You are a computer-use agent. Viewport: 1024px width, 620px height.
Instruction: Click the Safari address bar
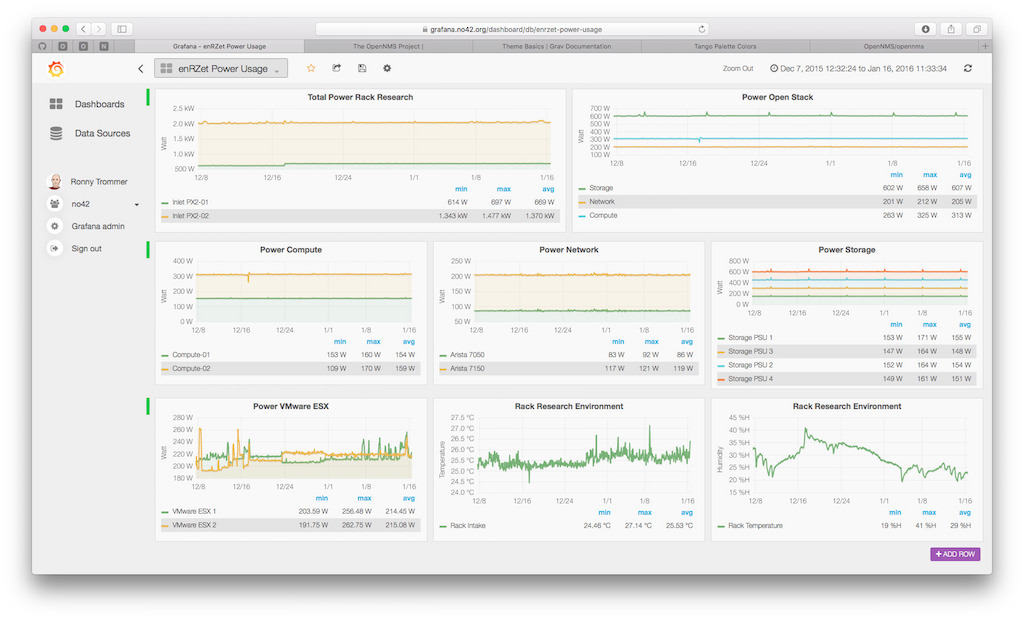pos(511,29)
